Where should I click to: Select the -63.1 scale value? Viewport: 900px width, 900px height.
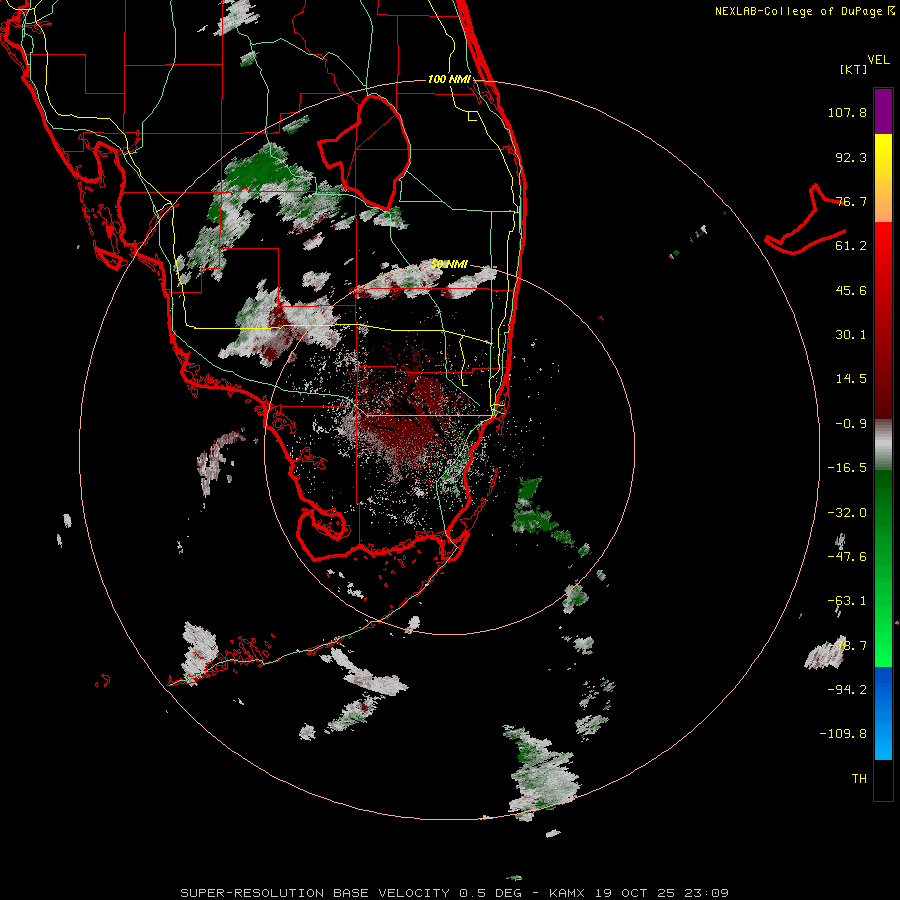[847, 601]
